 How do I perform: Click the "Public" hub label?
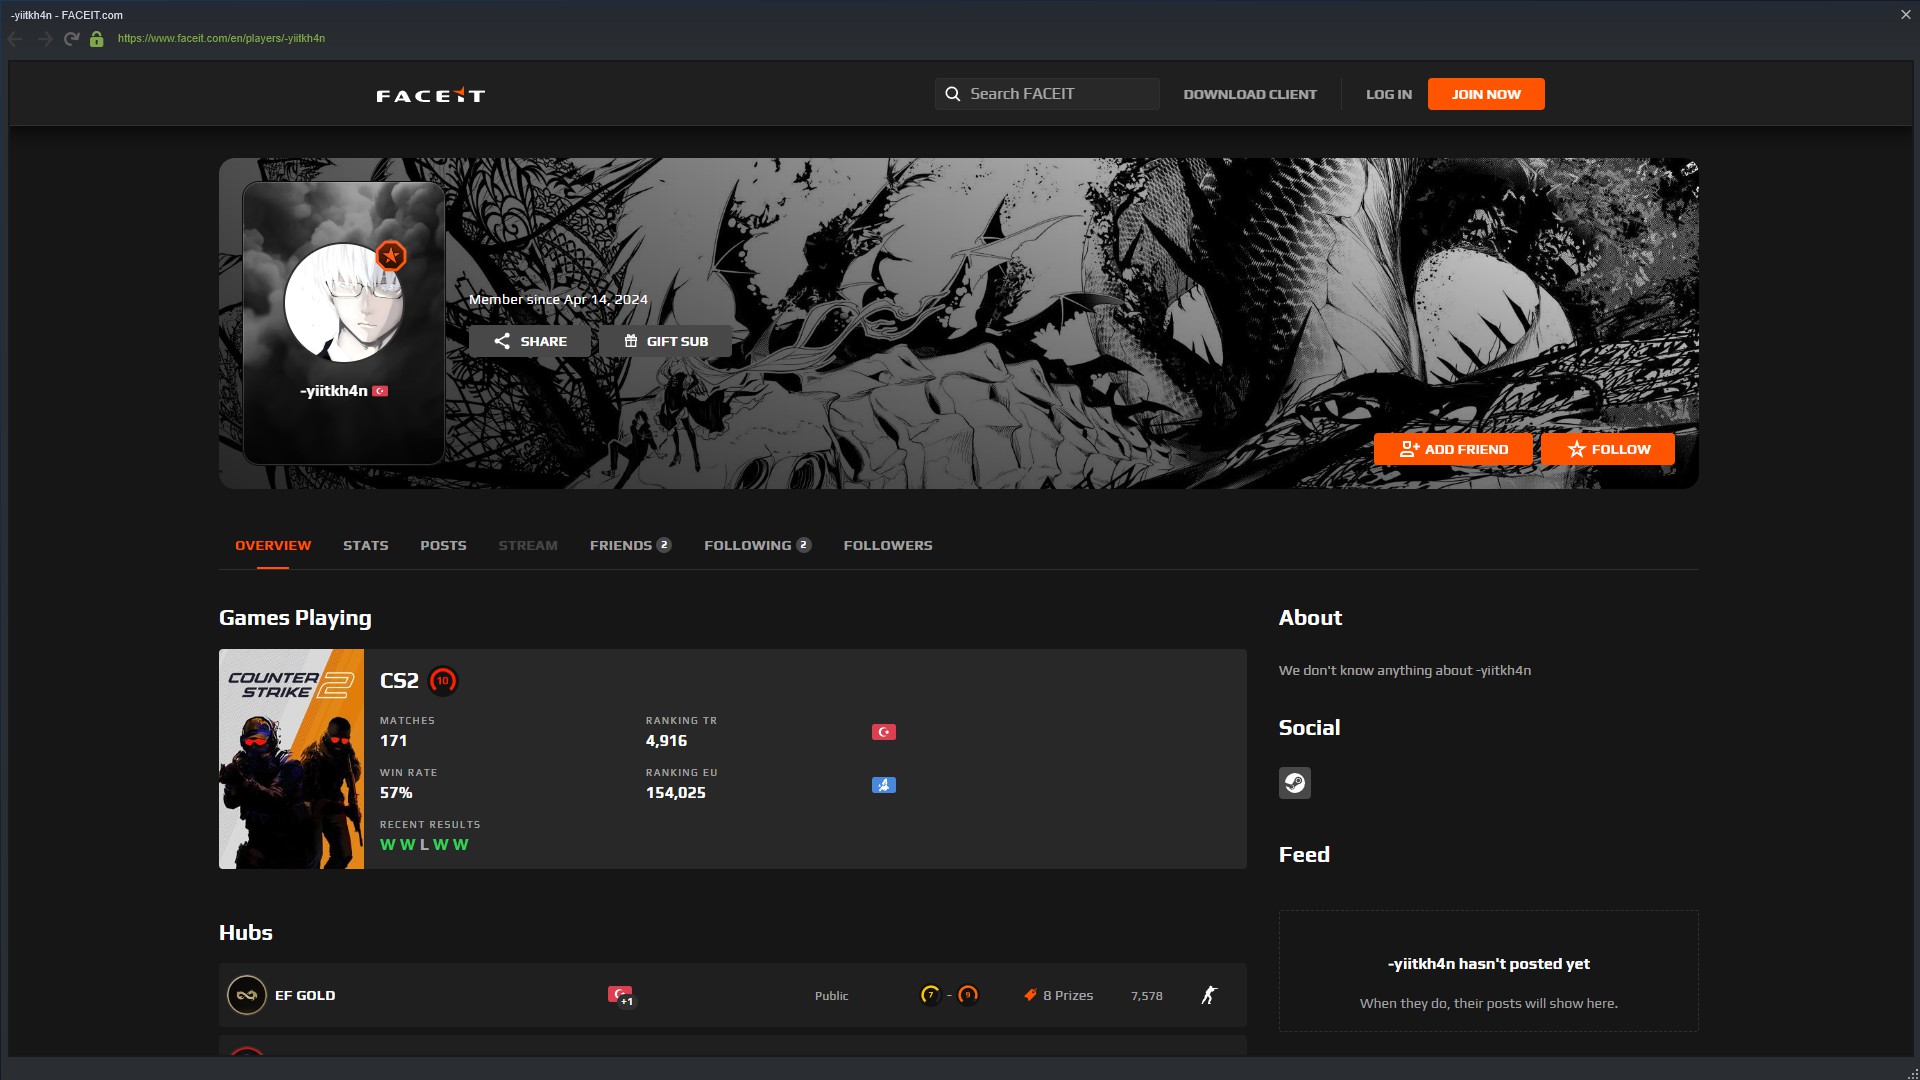(831, 995)
